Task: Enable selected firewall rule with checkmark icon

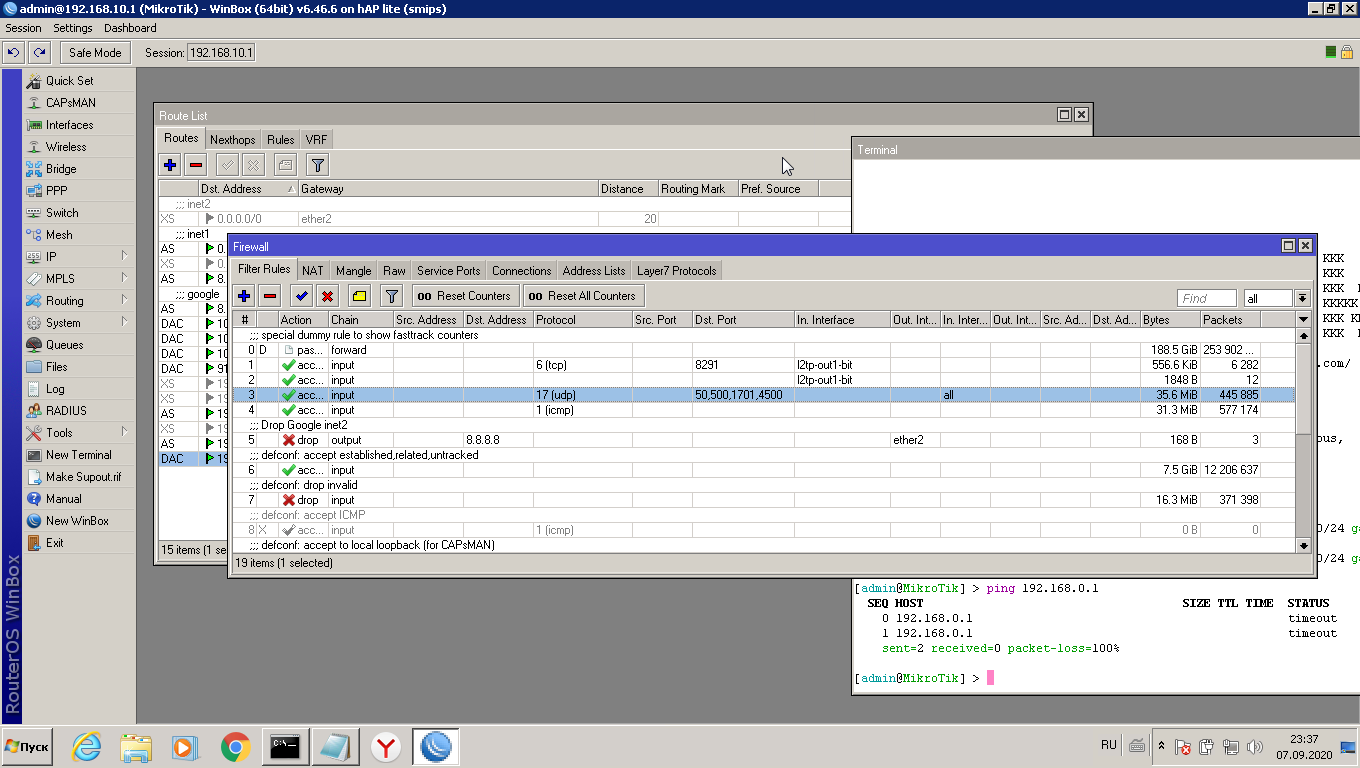Action: tap(301, 296)
